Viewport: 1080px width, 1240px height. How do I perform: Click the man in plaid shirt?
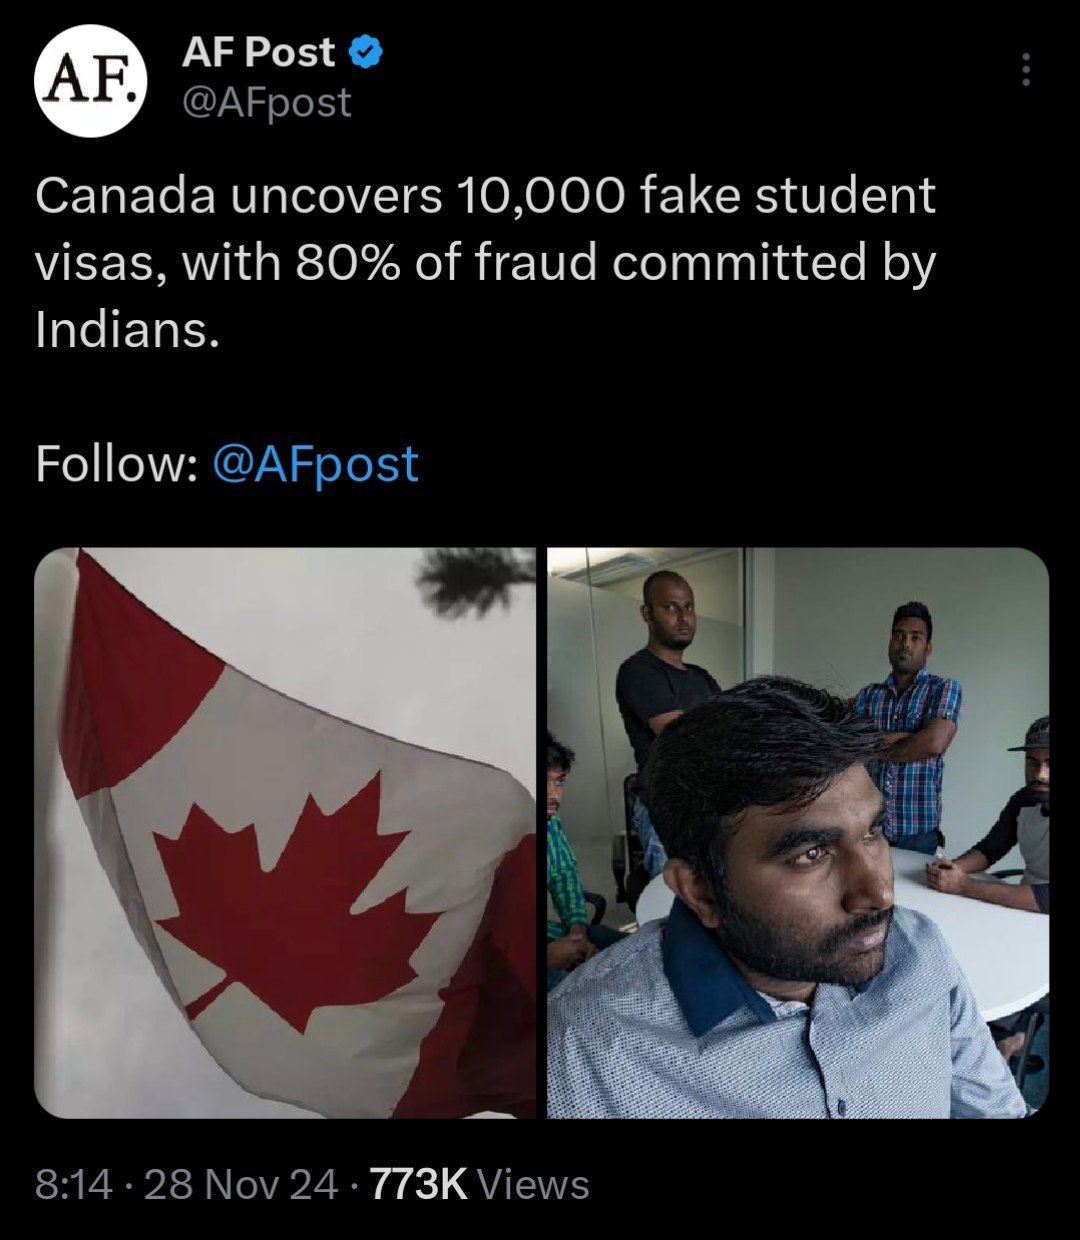(x=906, y=720)
